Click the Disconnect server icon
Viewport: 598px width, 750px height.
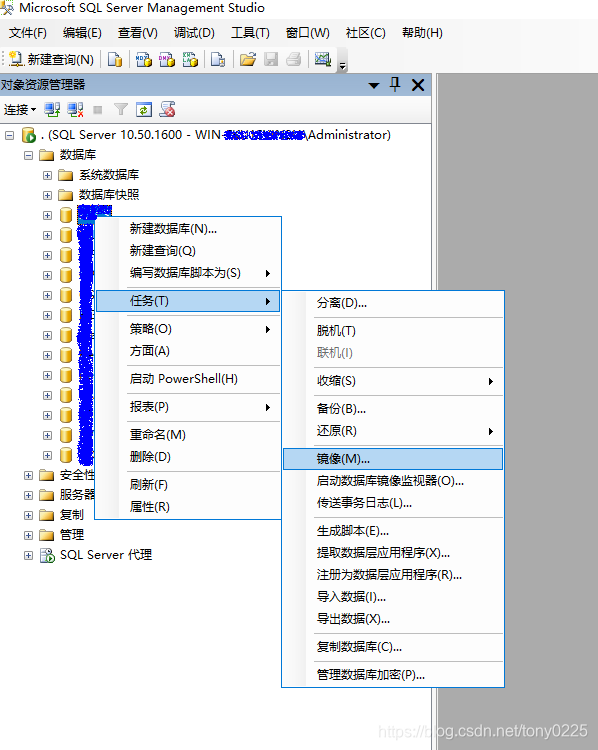(75, 110)
